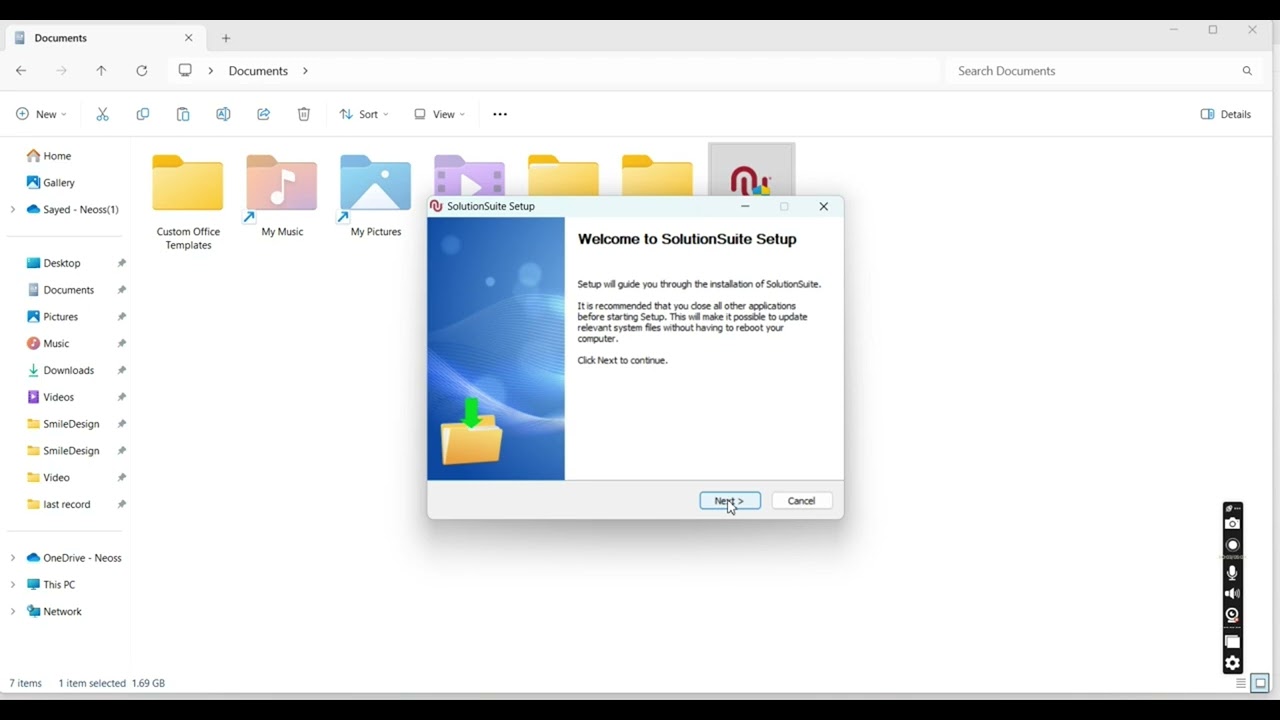This screenshot has width=1280, height=720.
Task: Click the Delete trash icon
Action: [304, 114]
